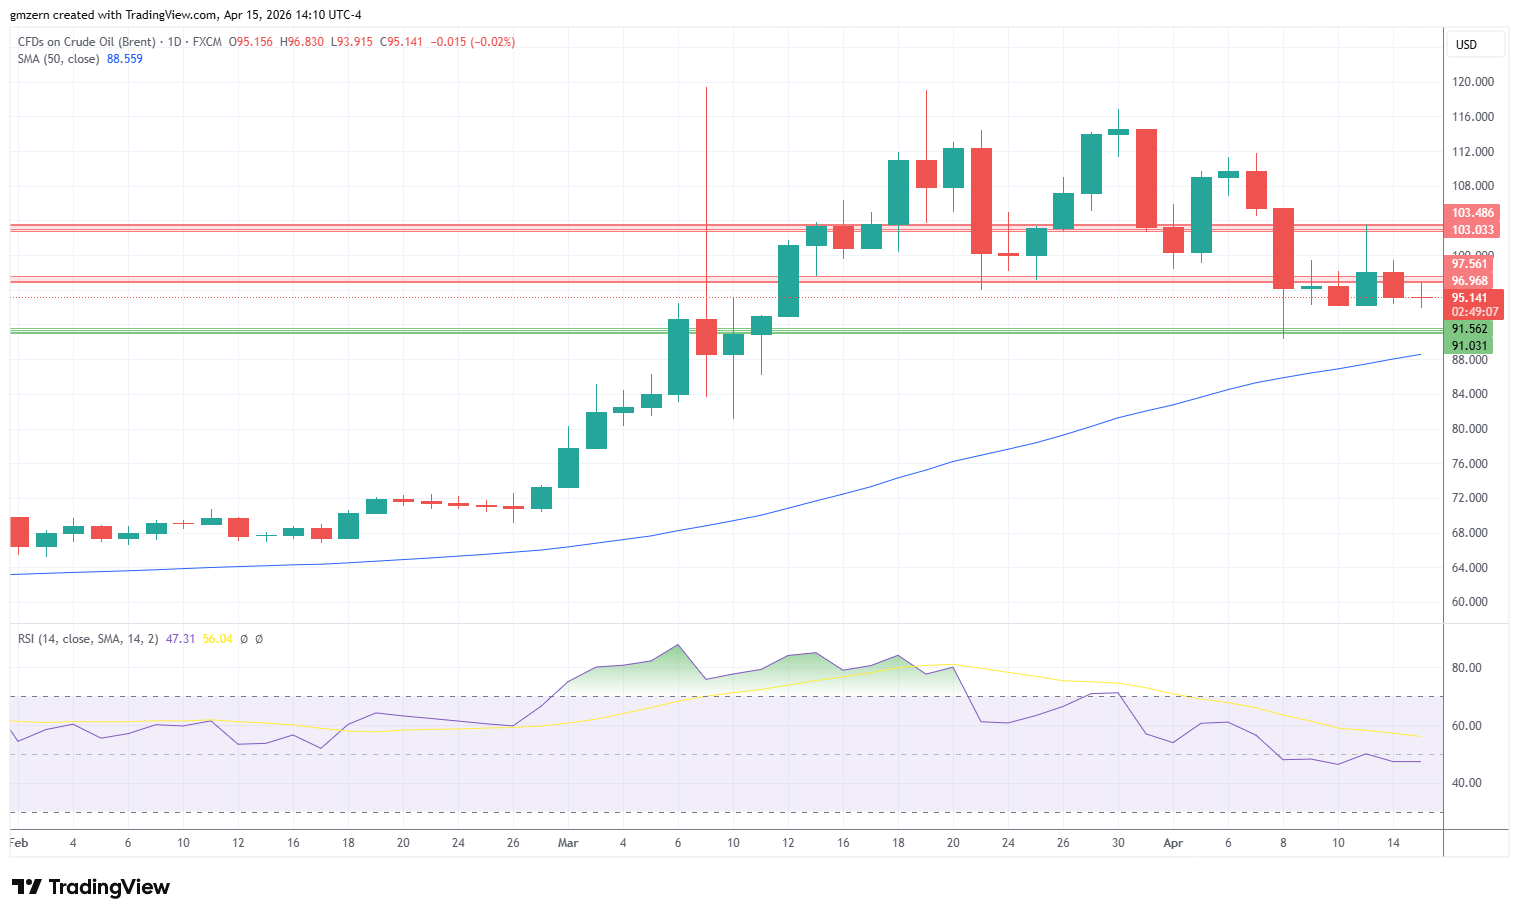Select the CFDs on Crude Oil (Brent) title

[87, 42]
